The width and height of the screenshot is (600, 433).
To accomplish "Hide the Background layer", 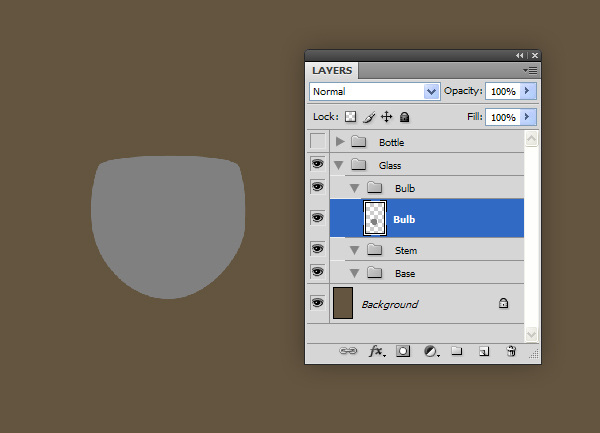I will (318, 303).
